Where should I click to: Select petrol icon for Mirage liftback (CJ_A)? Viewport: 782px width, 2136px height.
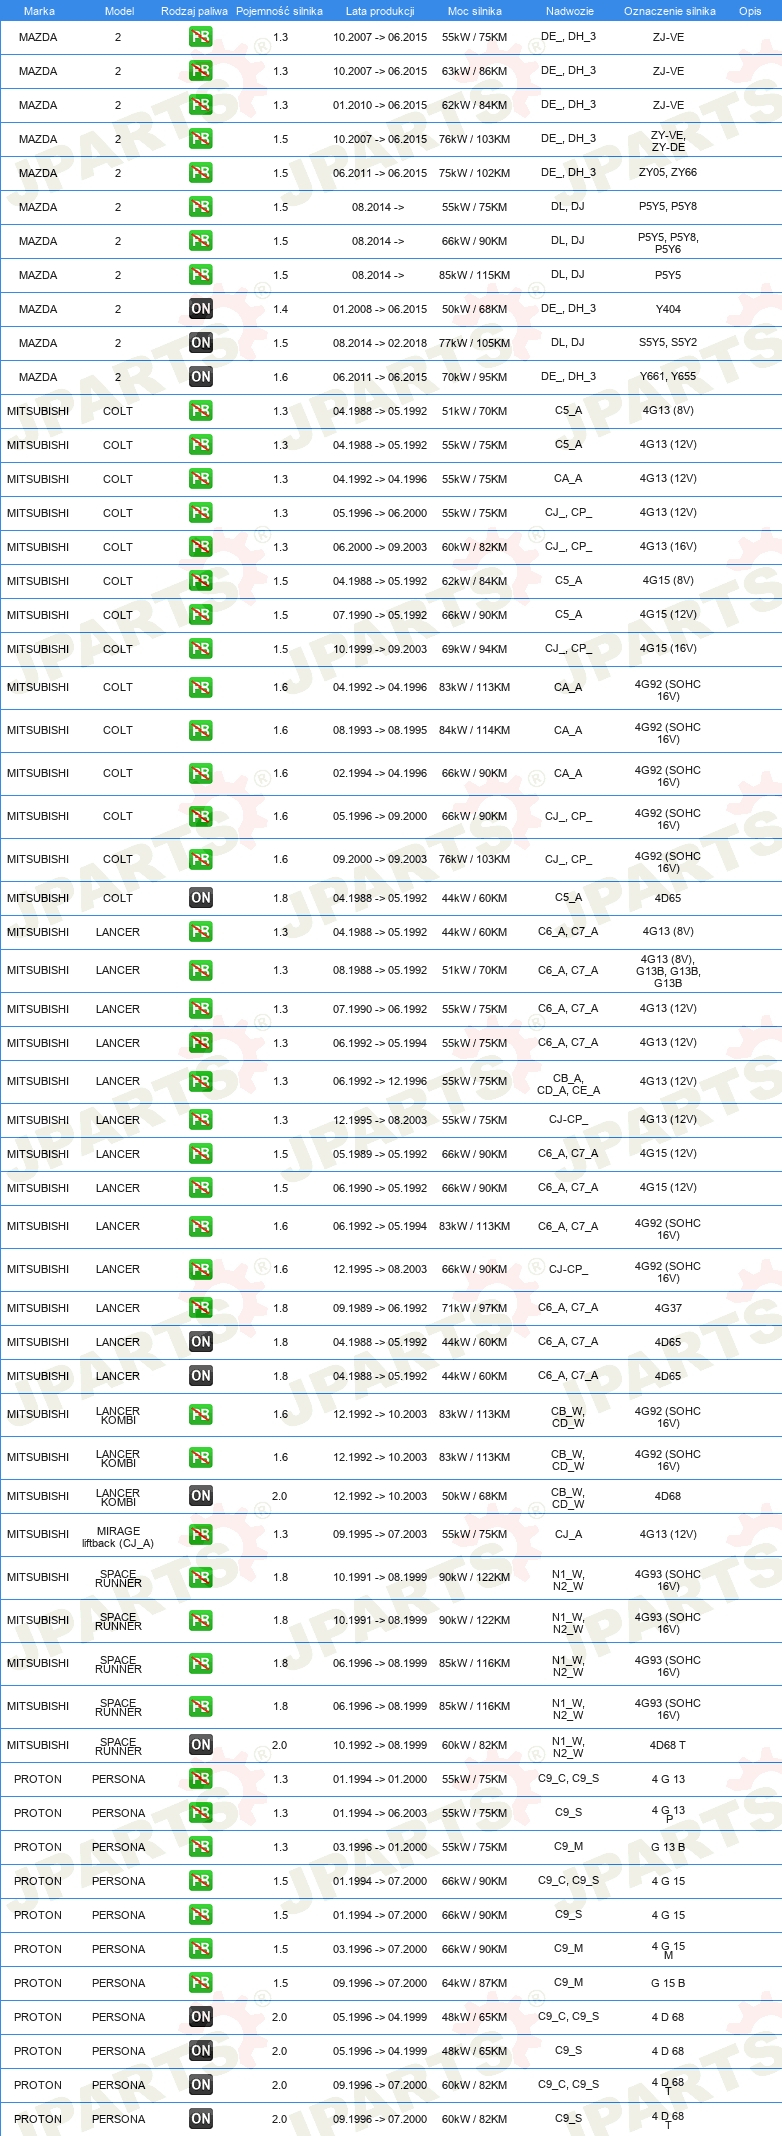(x=201, y=1535)
